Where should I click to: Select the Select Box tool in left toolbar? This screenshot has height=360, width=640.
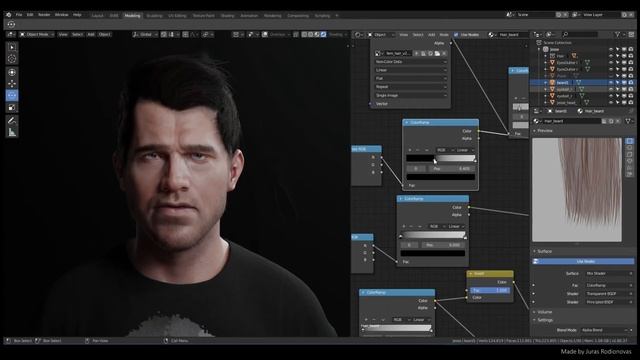pyautogui.click(x=12, y=47)
